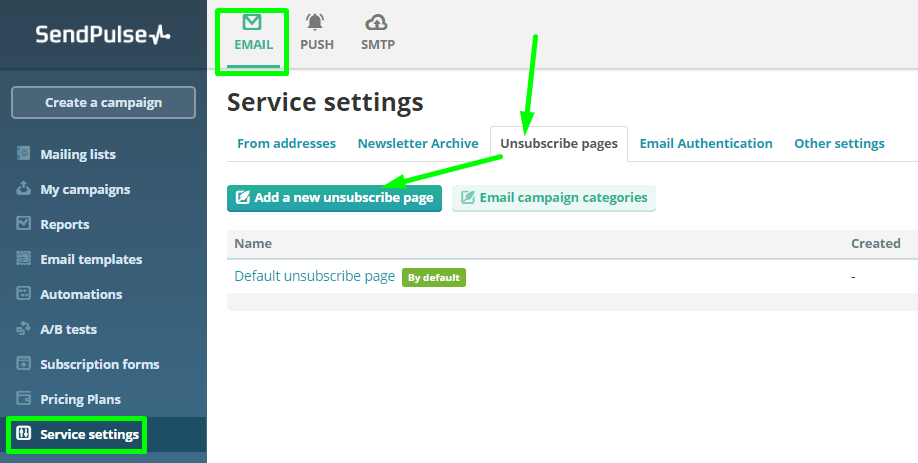Click the A/B tests icon
The width and height of the screenshot is (918, 463).
click(x=23, y=328)
